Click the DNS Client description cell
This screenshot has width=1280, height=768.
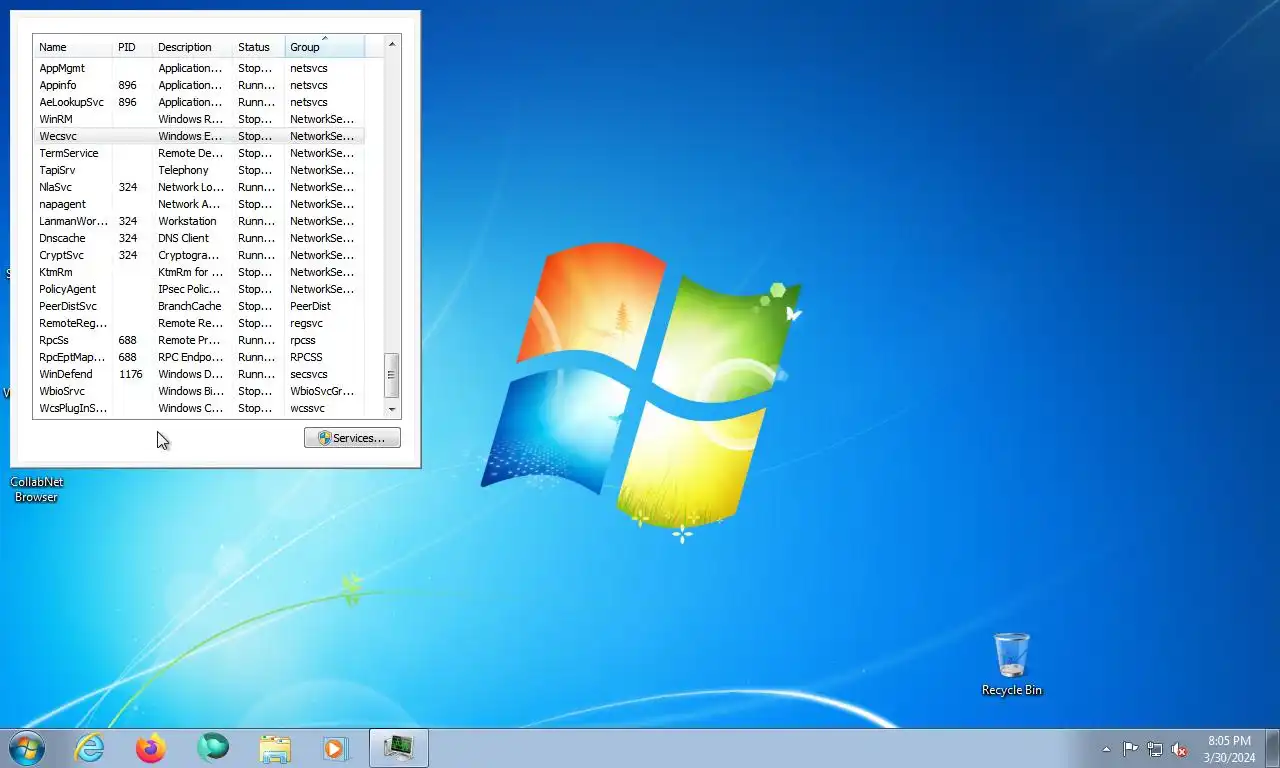[x=183, y=238]
